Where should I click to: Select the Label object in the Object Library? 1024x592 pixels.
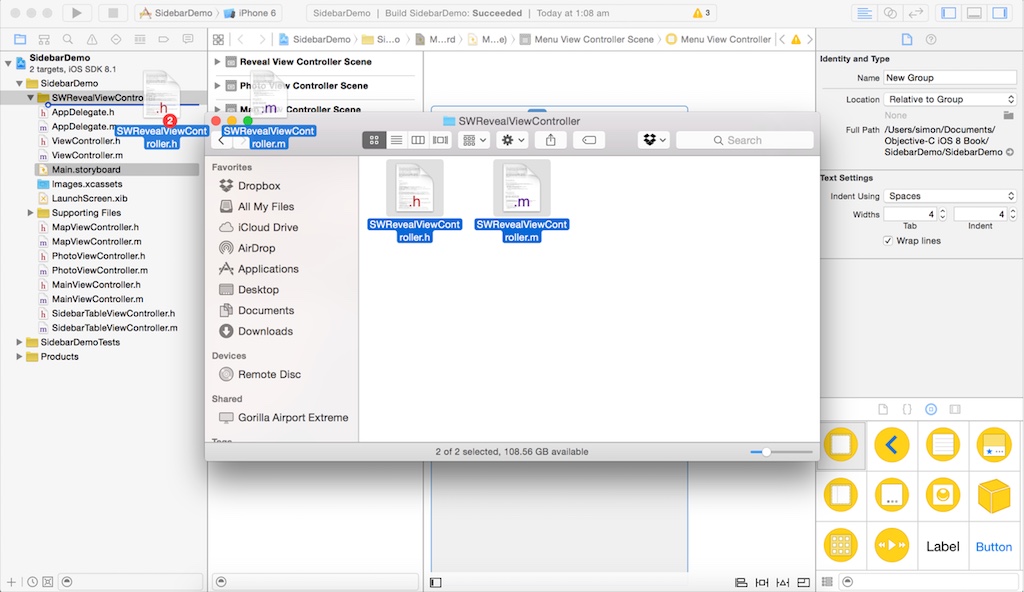[x=943, y=546]
